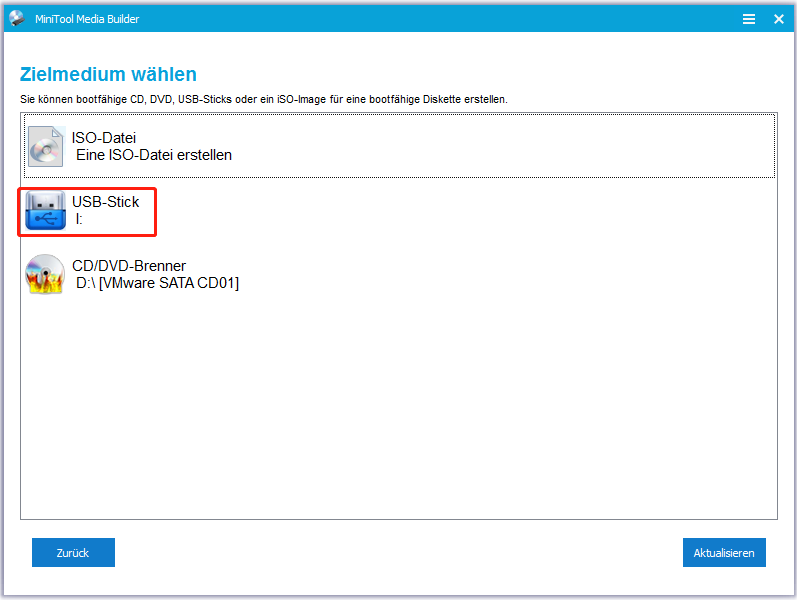Click the MiniTool Media Builder title text
Screen dimensions: 797x601
[x=87, y=19]
